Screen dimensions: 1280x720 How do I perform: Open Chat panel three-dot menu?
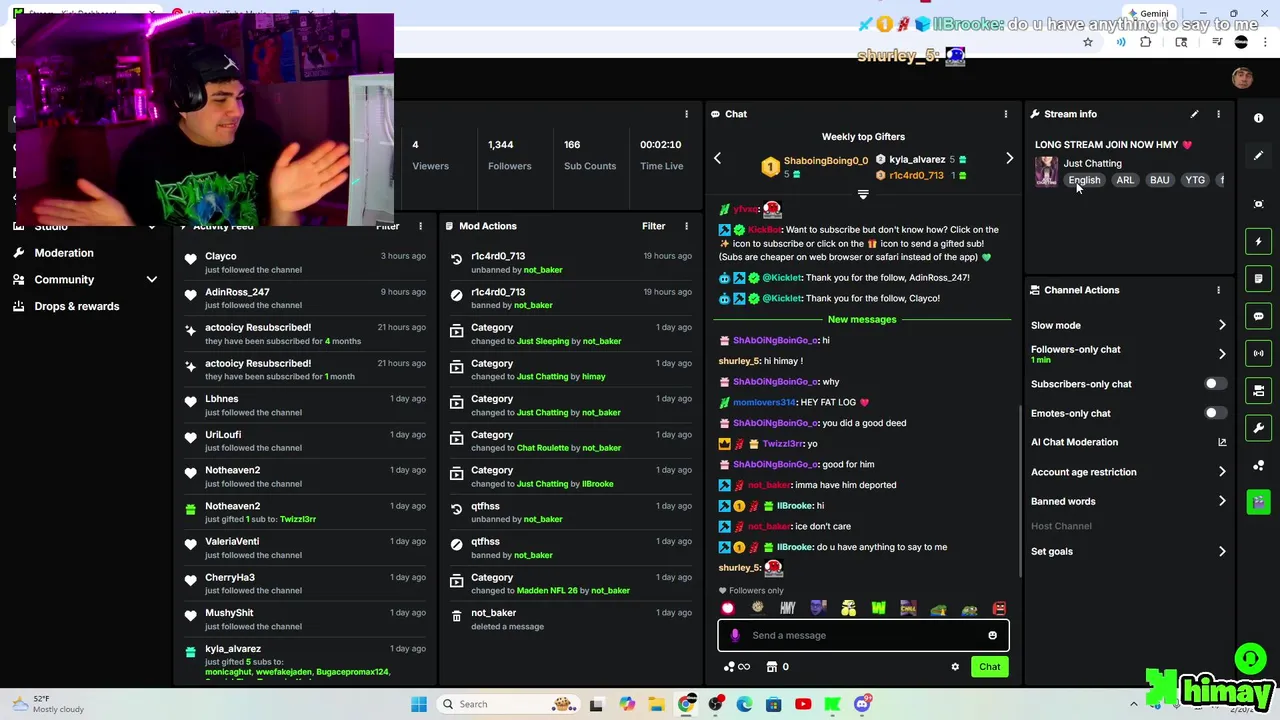1005,114
